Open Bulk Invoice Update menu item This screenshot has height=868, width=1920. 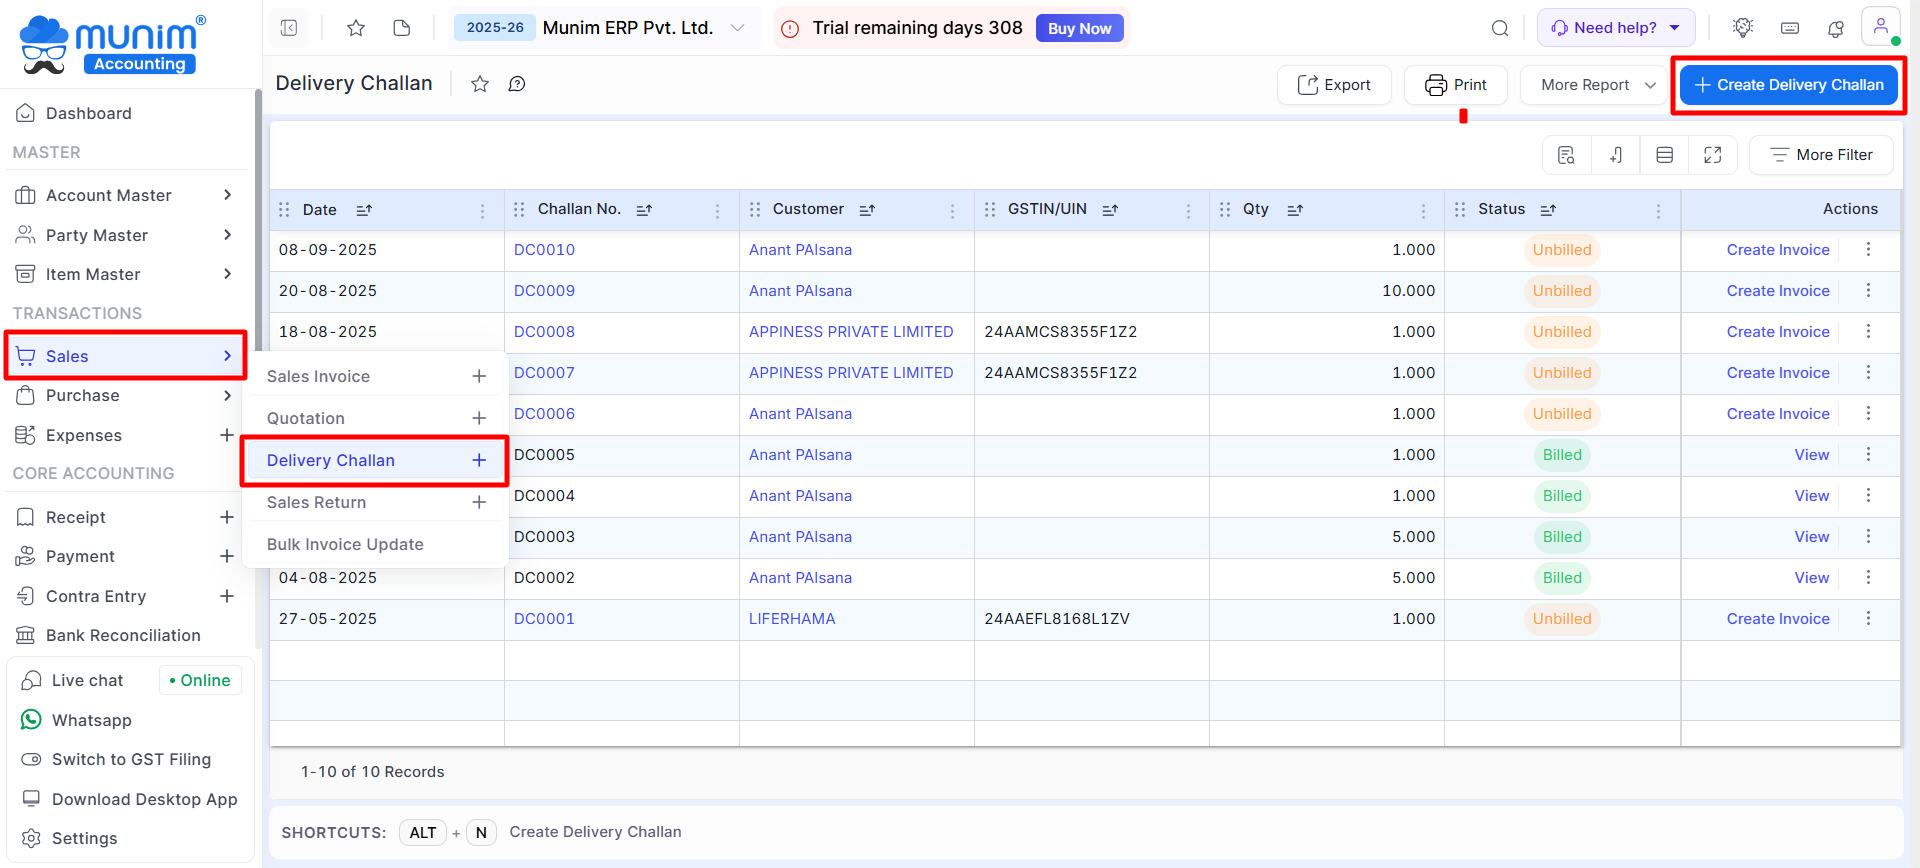click(x=345, y=544)
